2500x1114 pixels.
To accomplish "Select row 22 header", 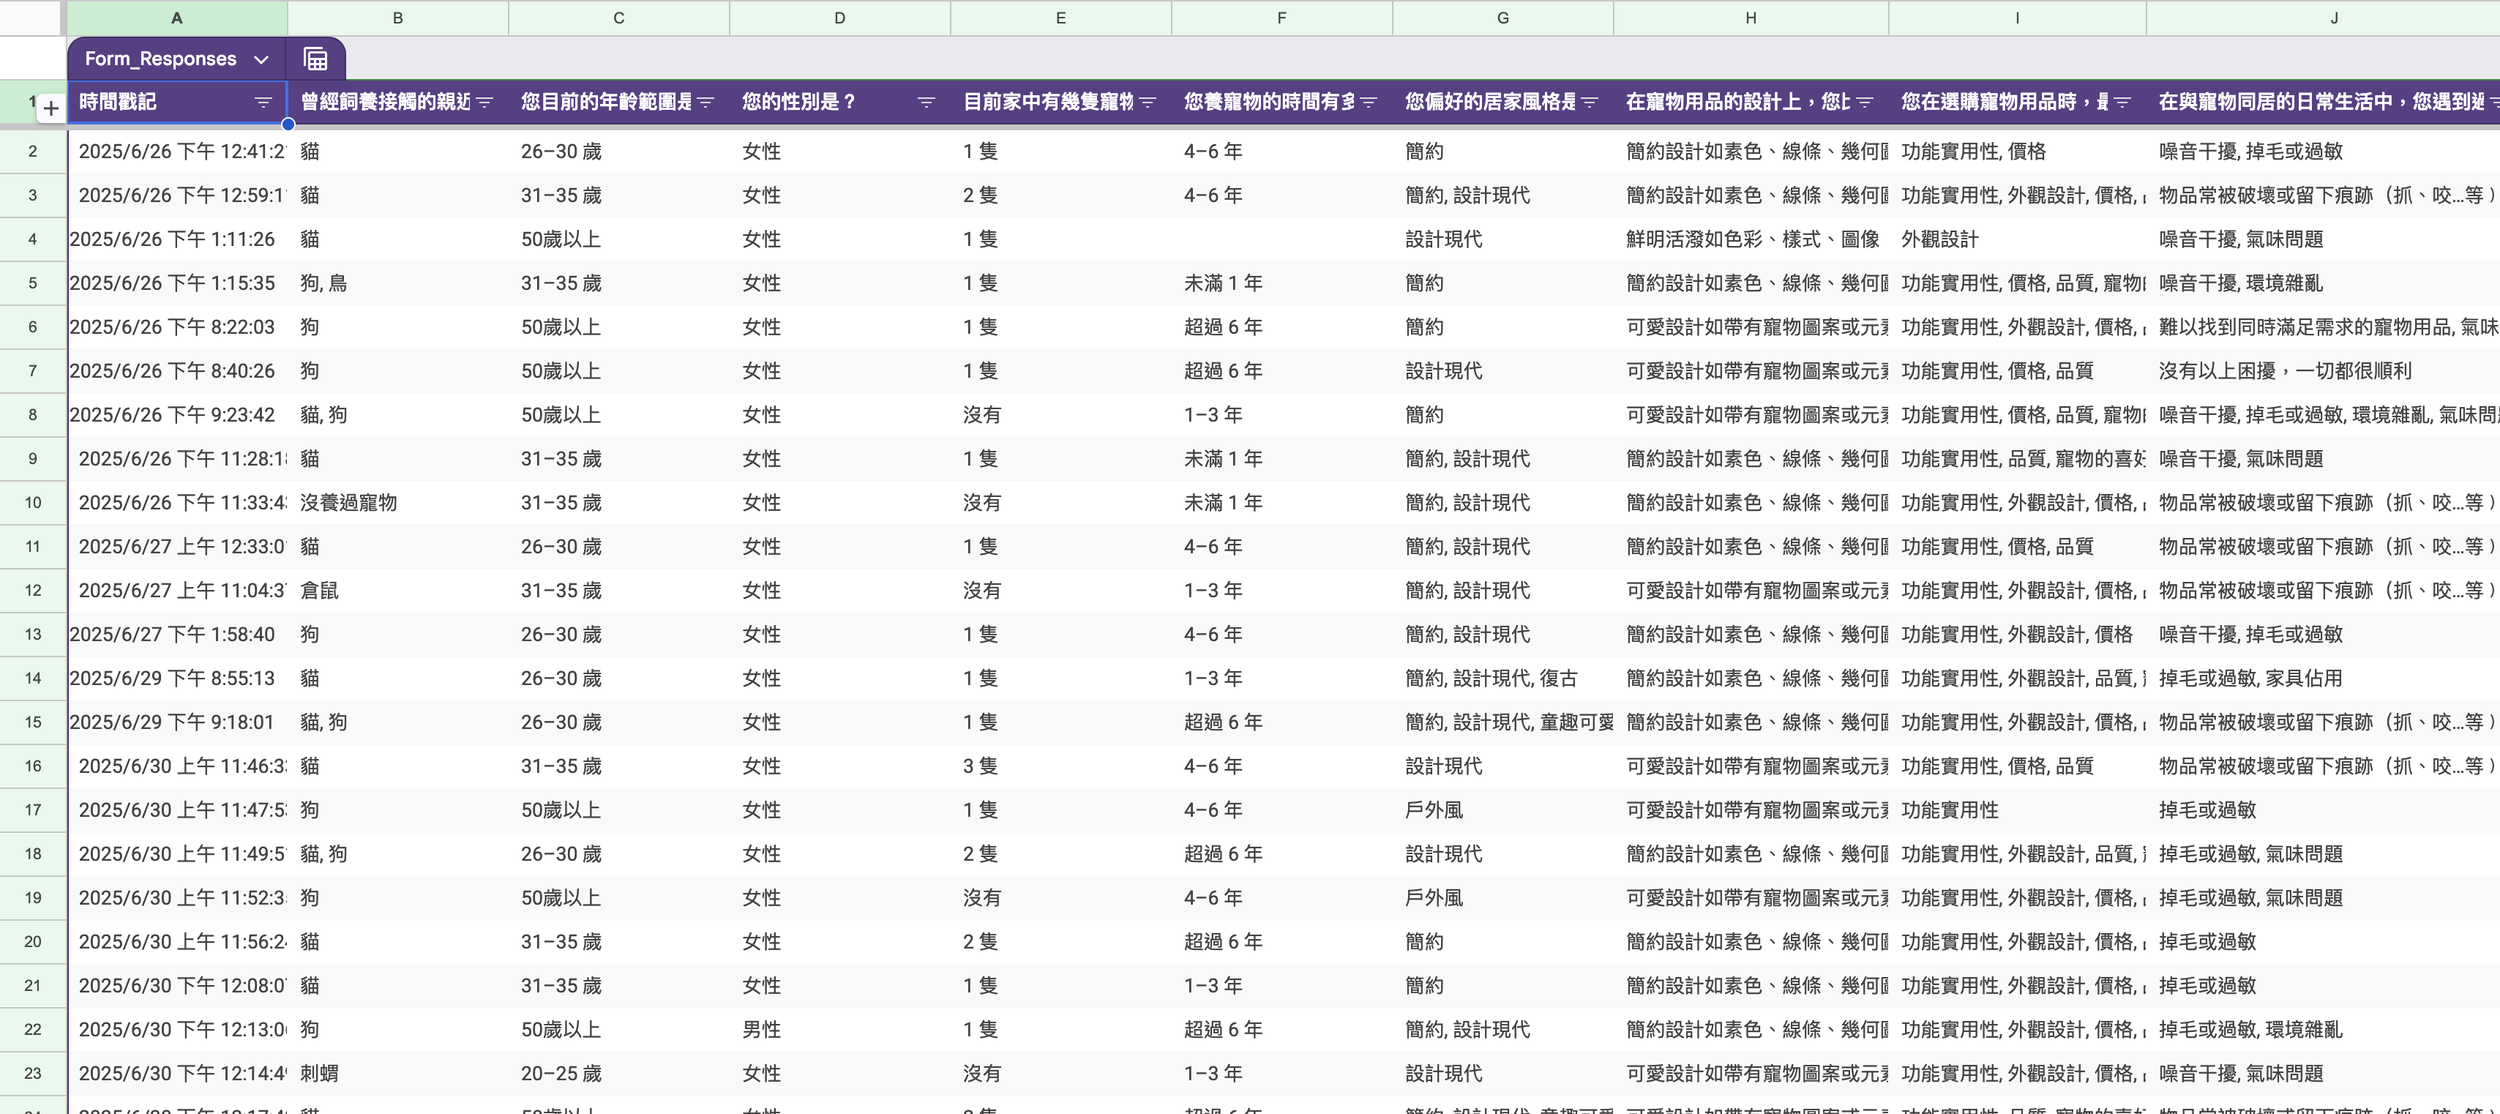I will pos(33,1030).
